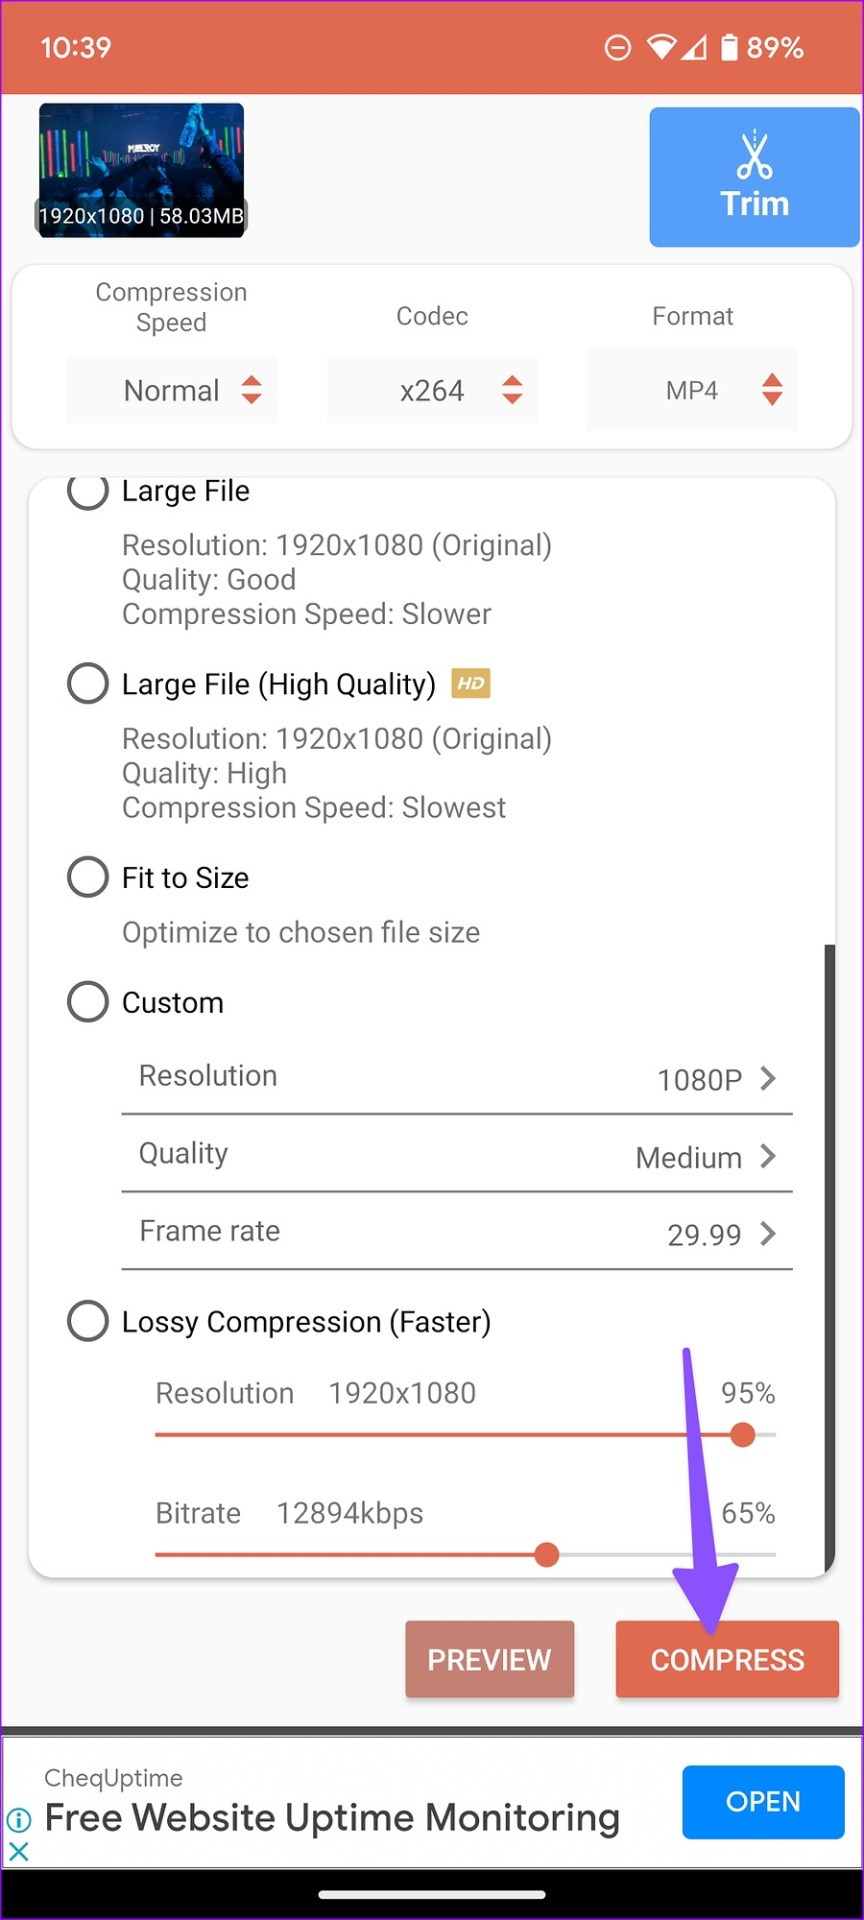Viewport: 864px width, 1920px height.
Task: Tap the scissors Trim icon
Action: tap(754, 153)
